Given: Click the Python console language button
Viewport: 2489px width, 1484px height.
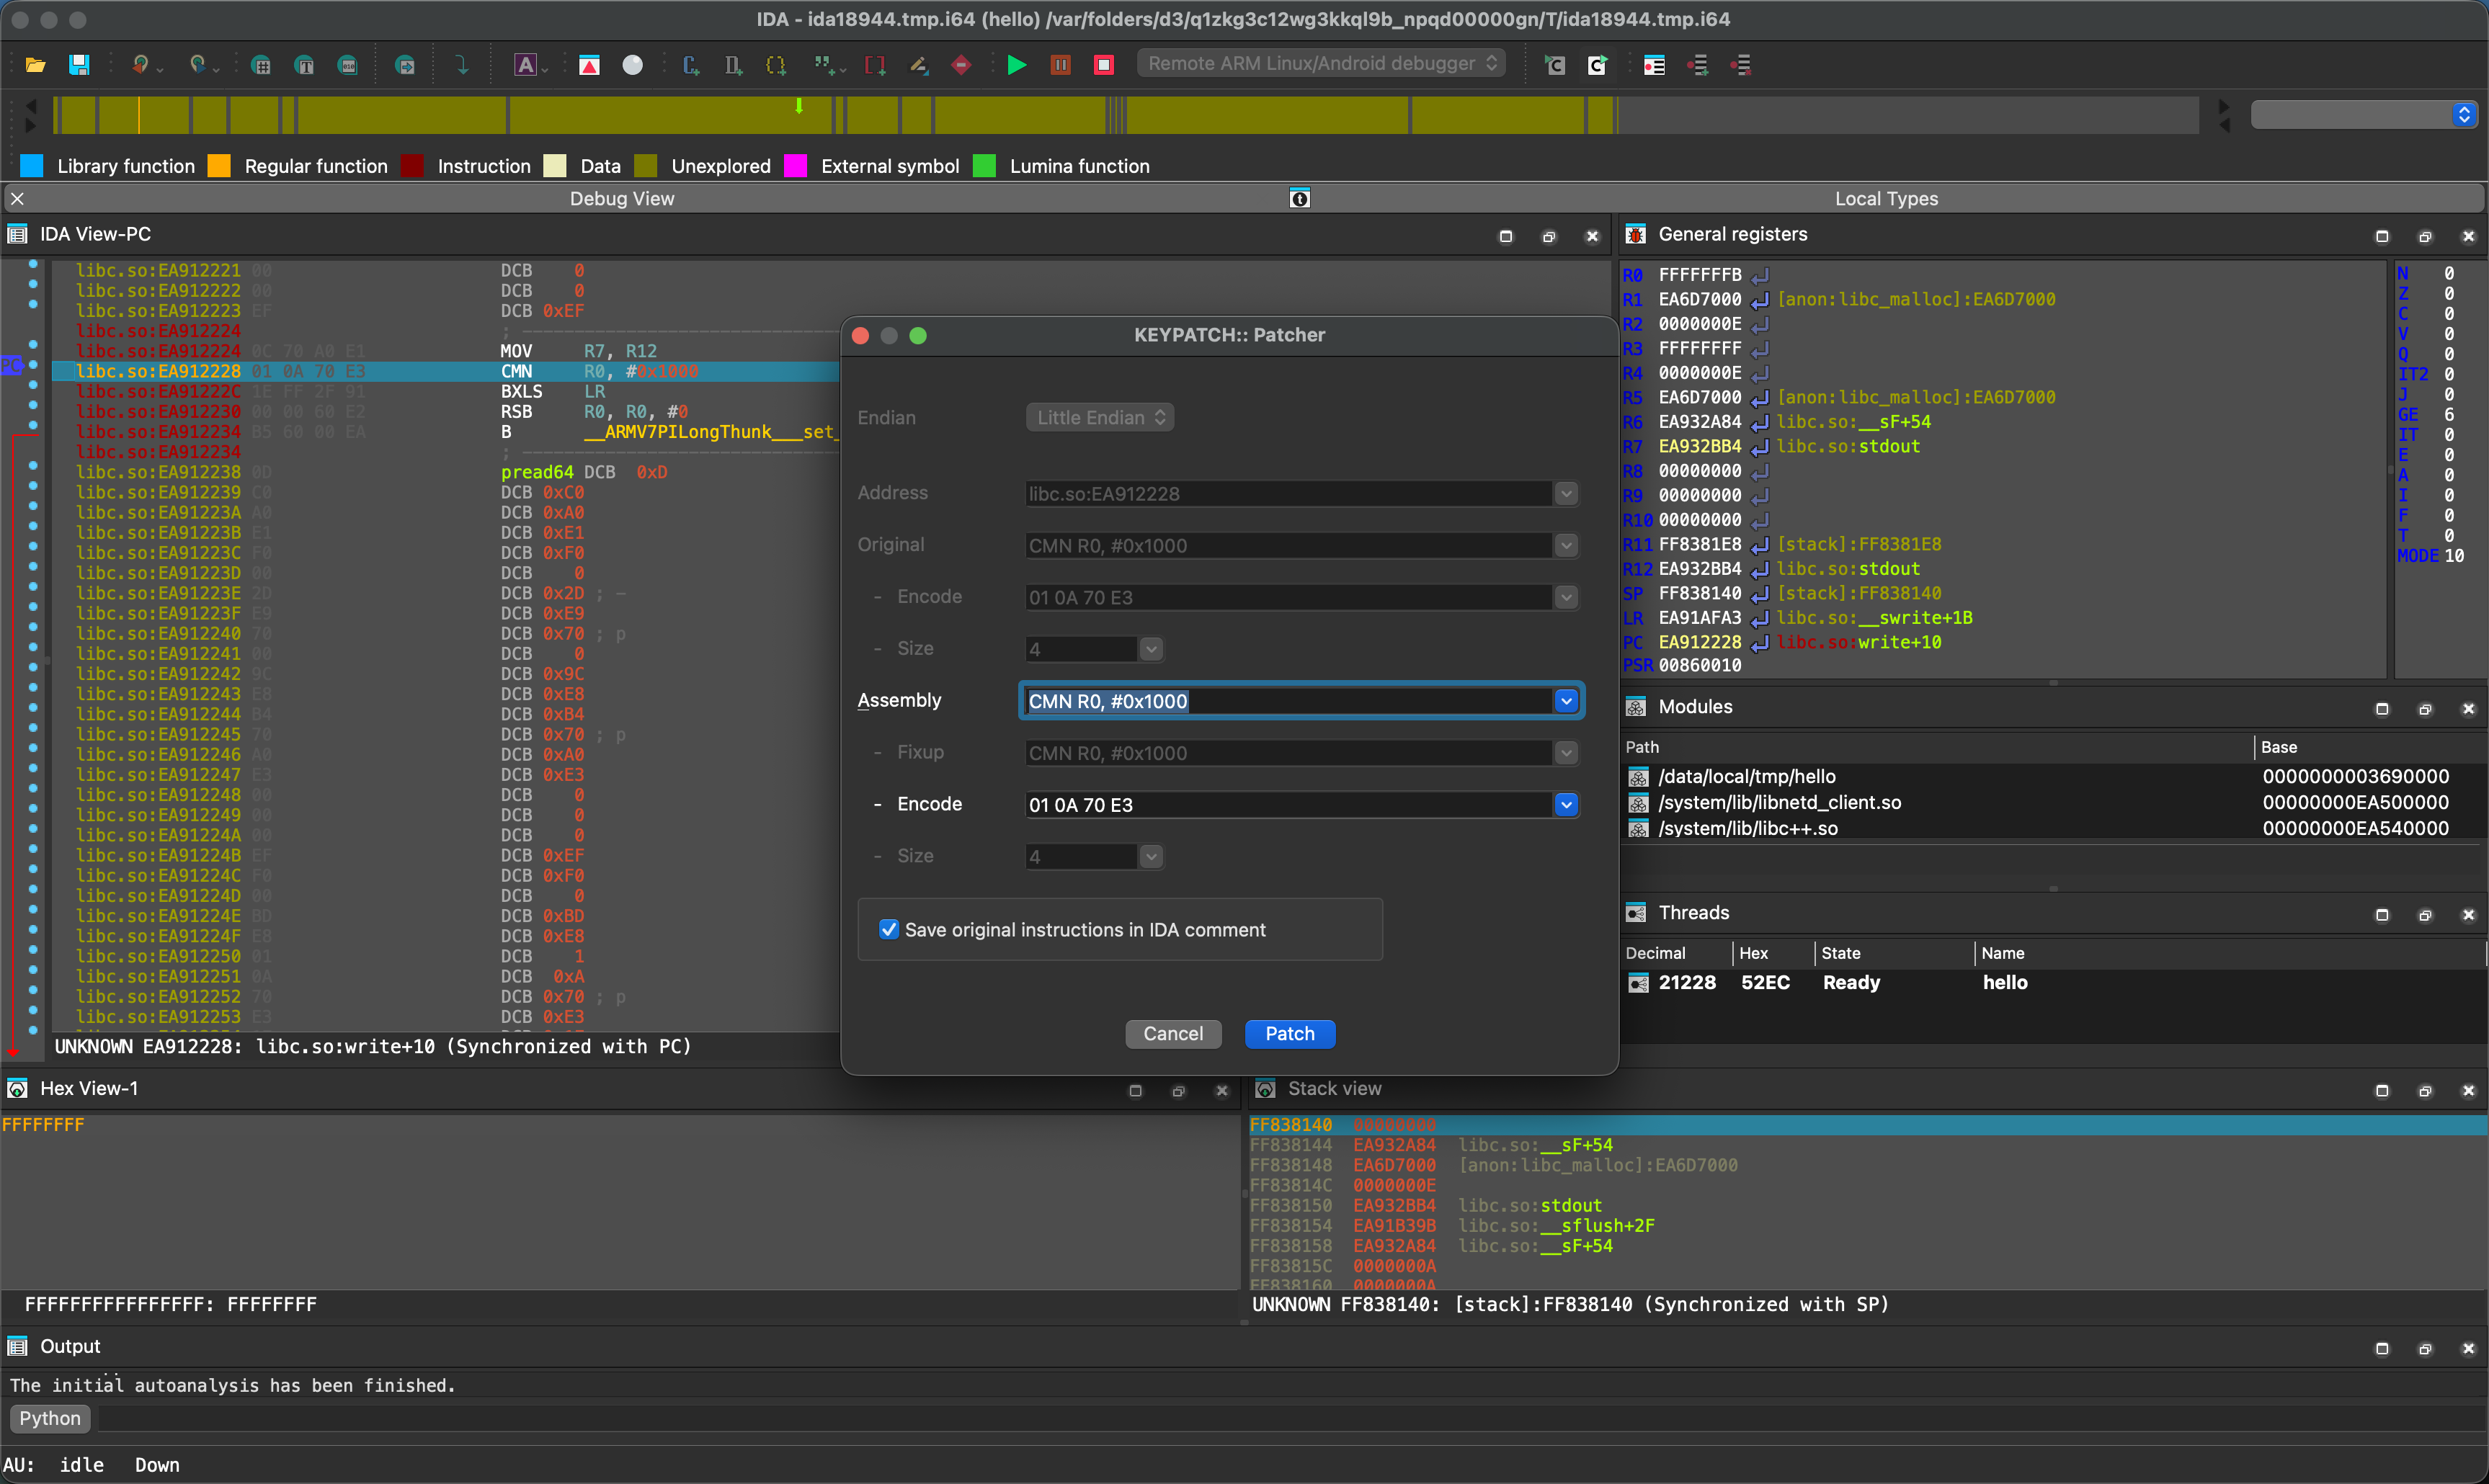Looking at the screenshot, I should (x=50, y=1418).
